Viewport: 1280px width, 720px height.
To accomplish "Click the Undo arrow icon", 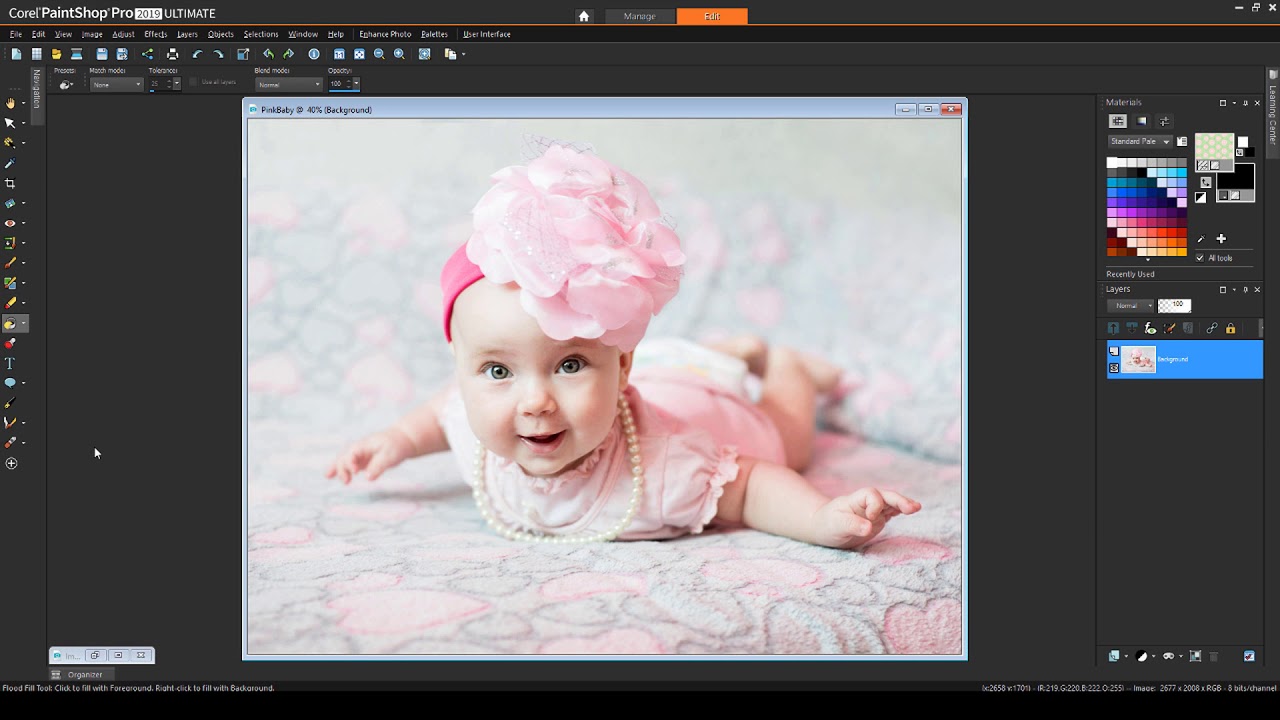I will 197,54.
